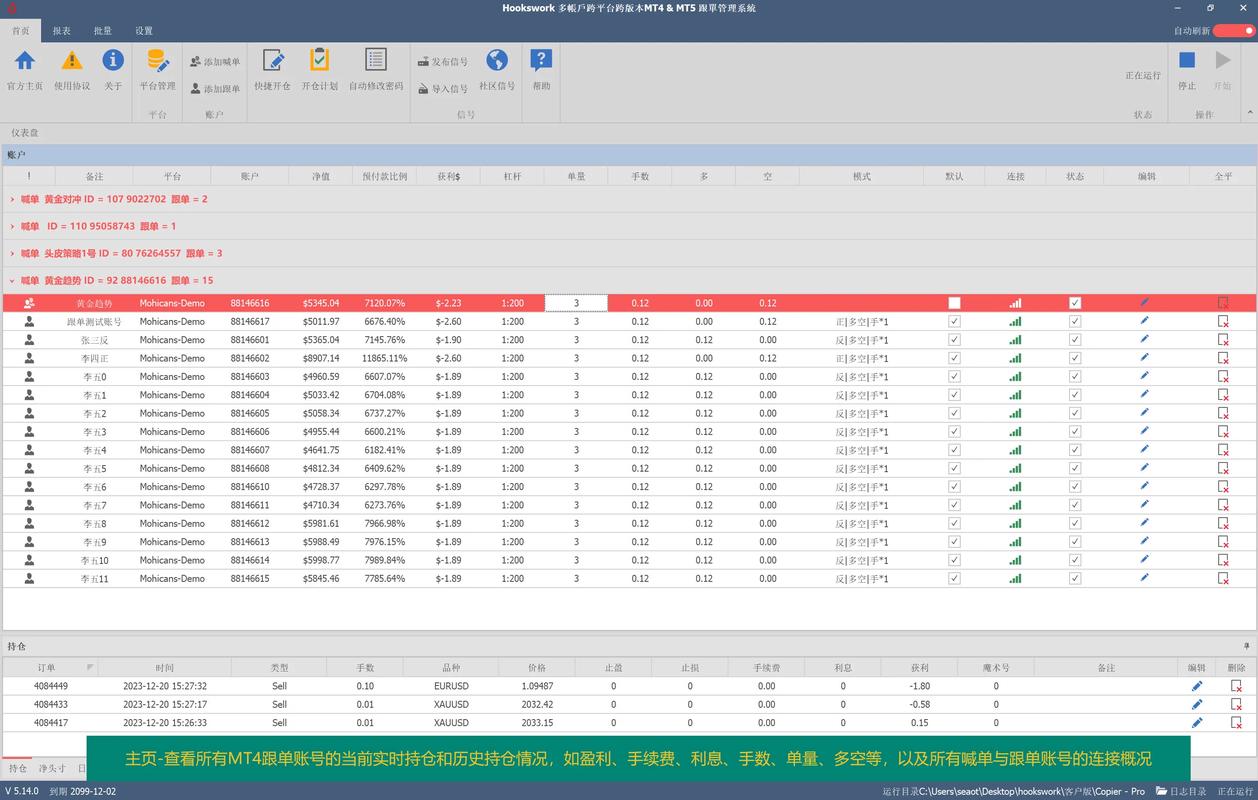Viewport: 1258px width, 800px height.
Task: Toggle 状态 checkbox for 黄金趋势 row
Action: pos(1075,303)
